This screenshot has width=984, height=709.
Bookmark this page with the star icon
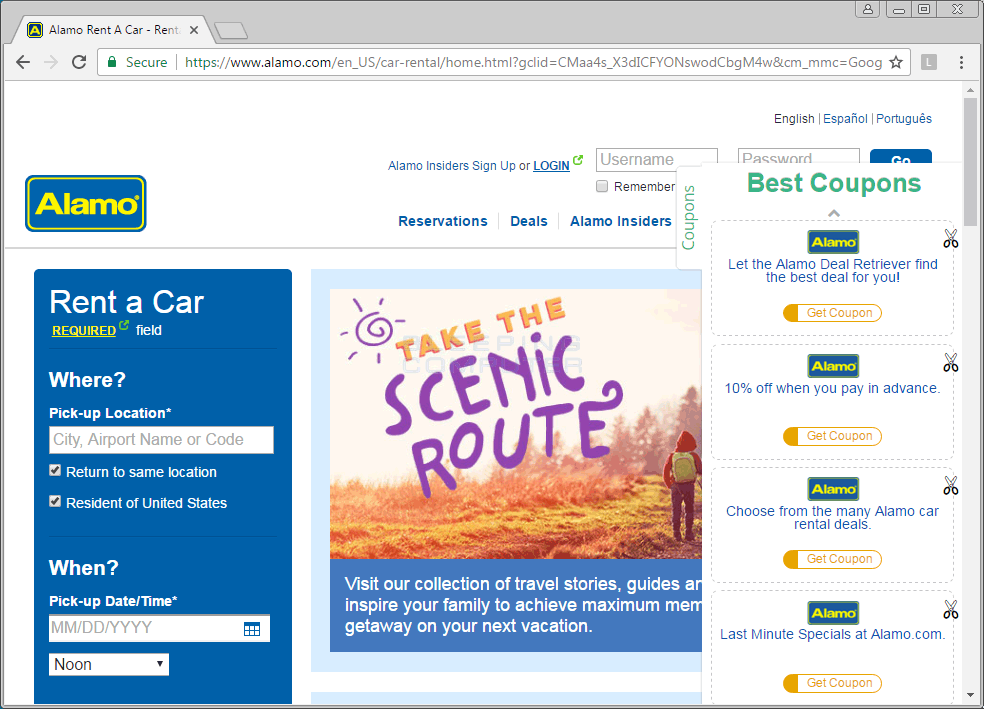tap(896, 62)
